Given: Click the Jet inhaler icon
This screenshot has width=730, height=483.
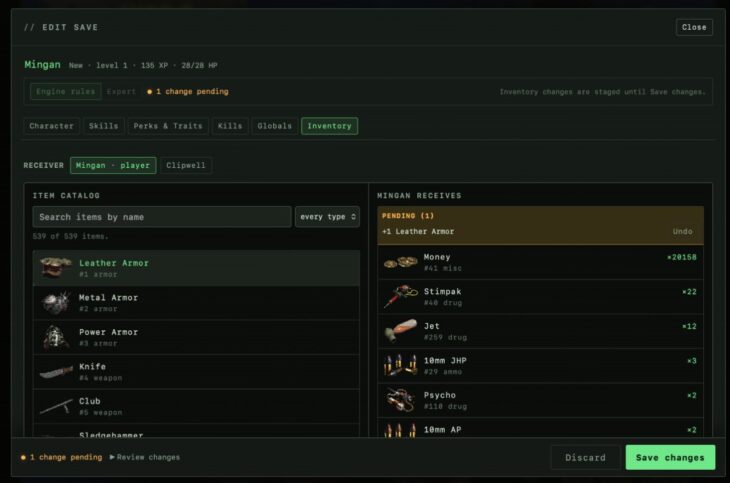Looking at the screenshot, I should click(400, 331).
